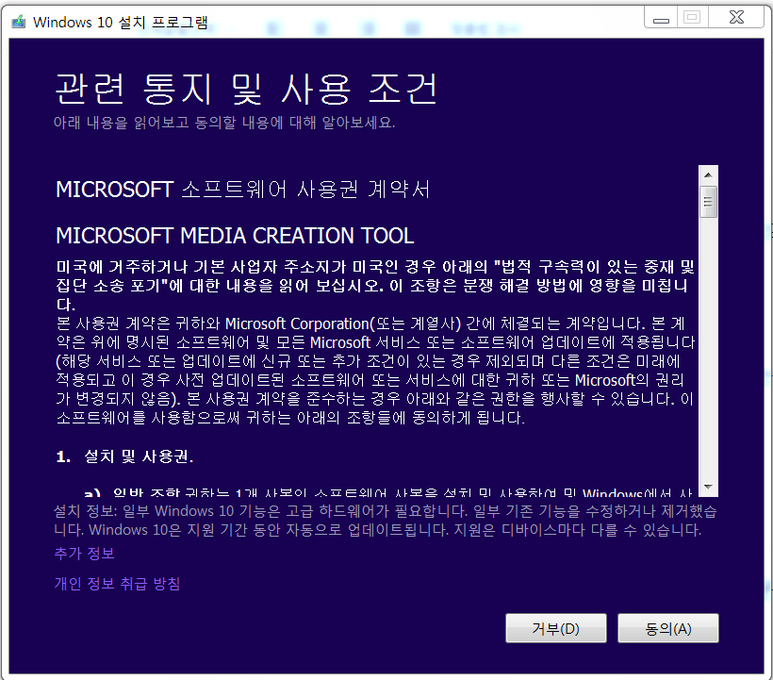Screen dimensions: 773x680
Task: Click the license scrollbar up arrow
Action: [708, 175]
